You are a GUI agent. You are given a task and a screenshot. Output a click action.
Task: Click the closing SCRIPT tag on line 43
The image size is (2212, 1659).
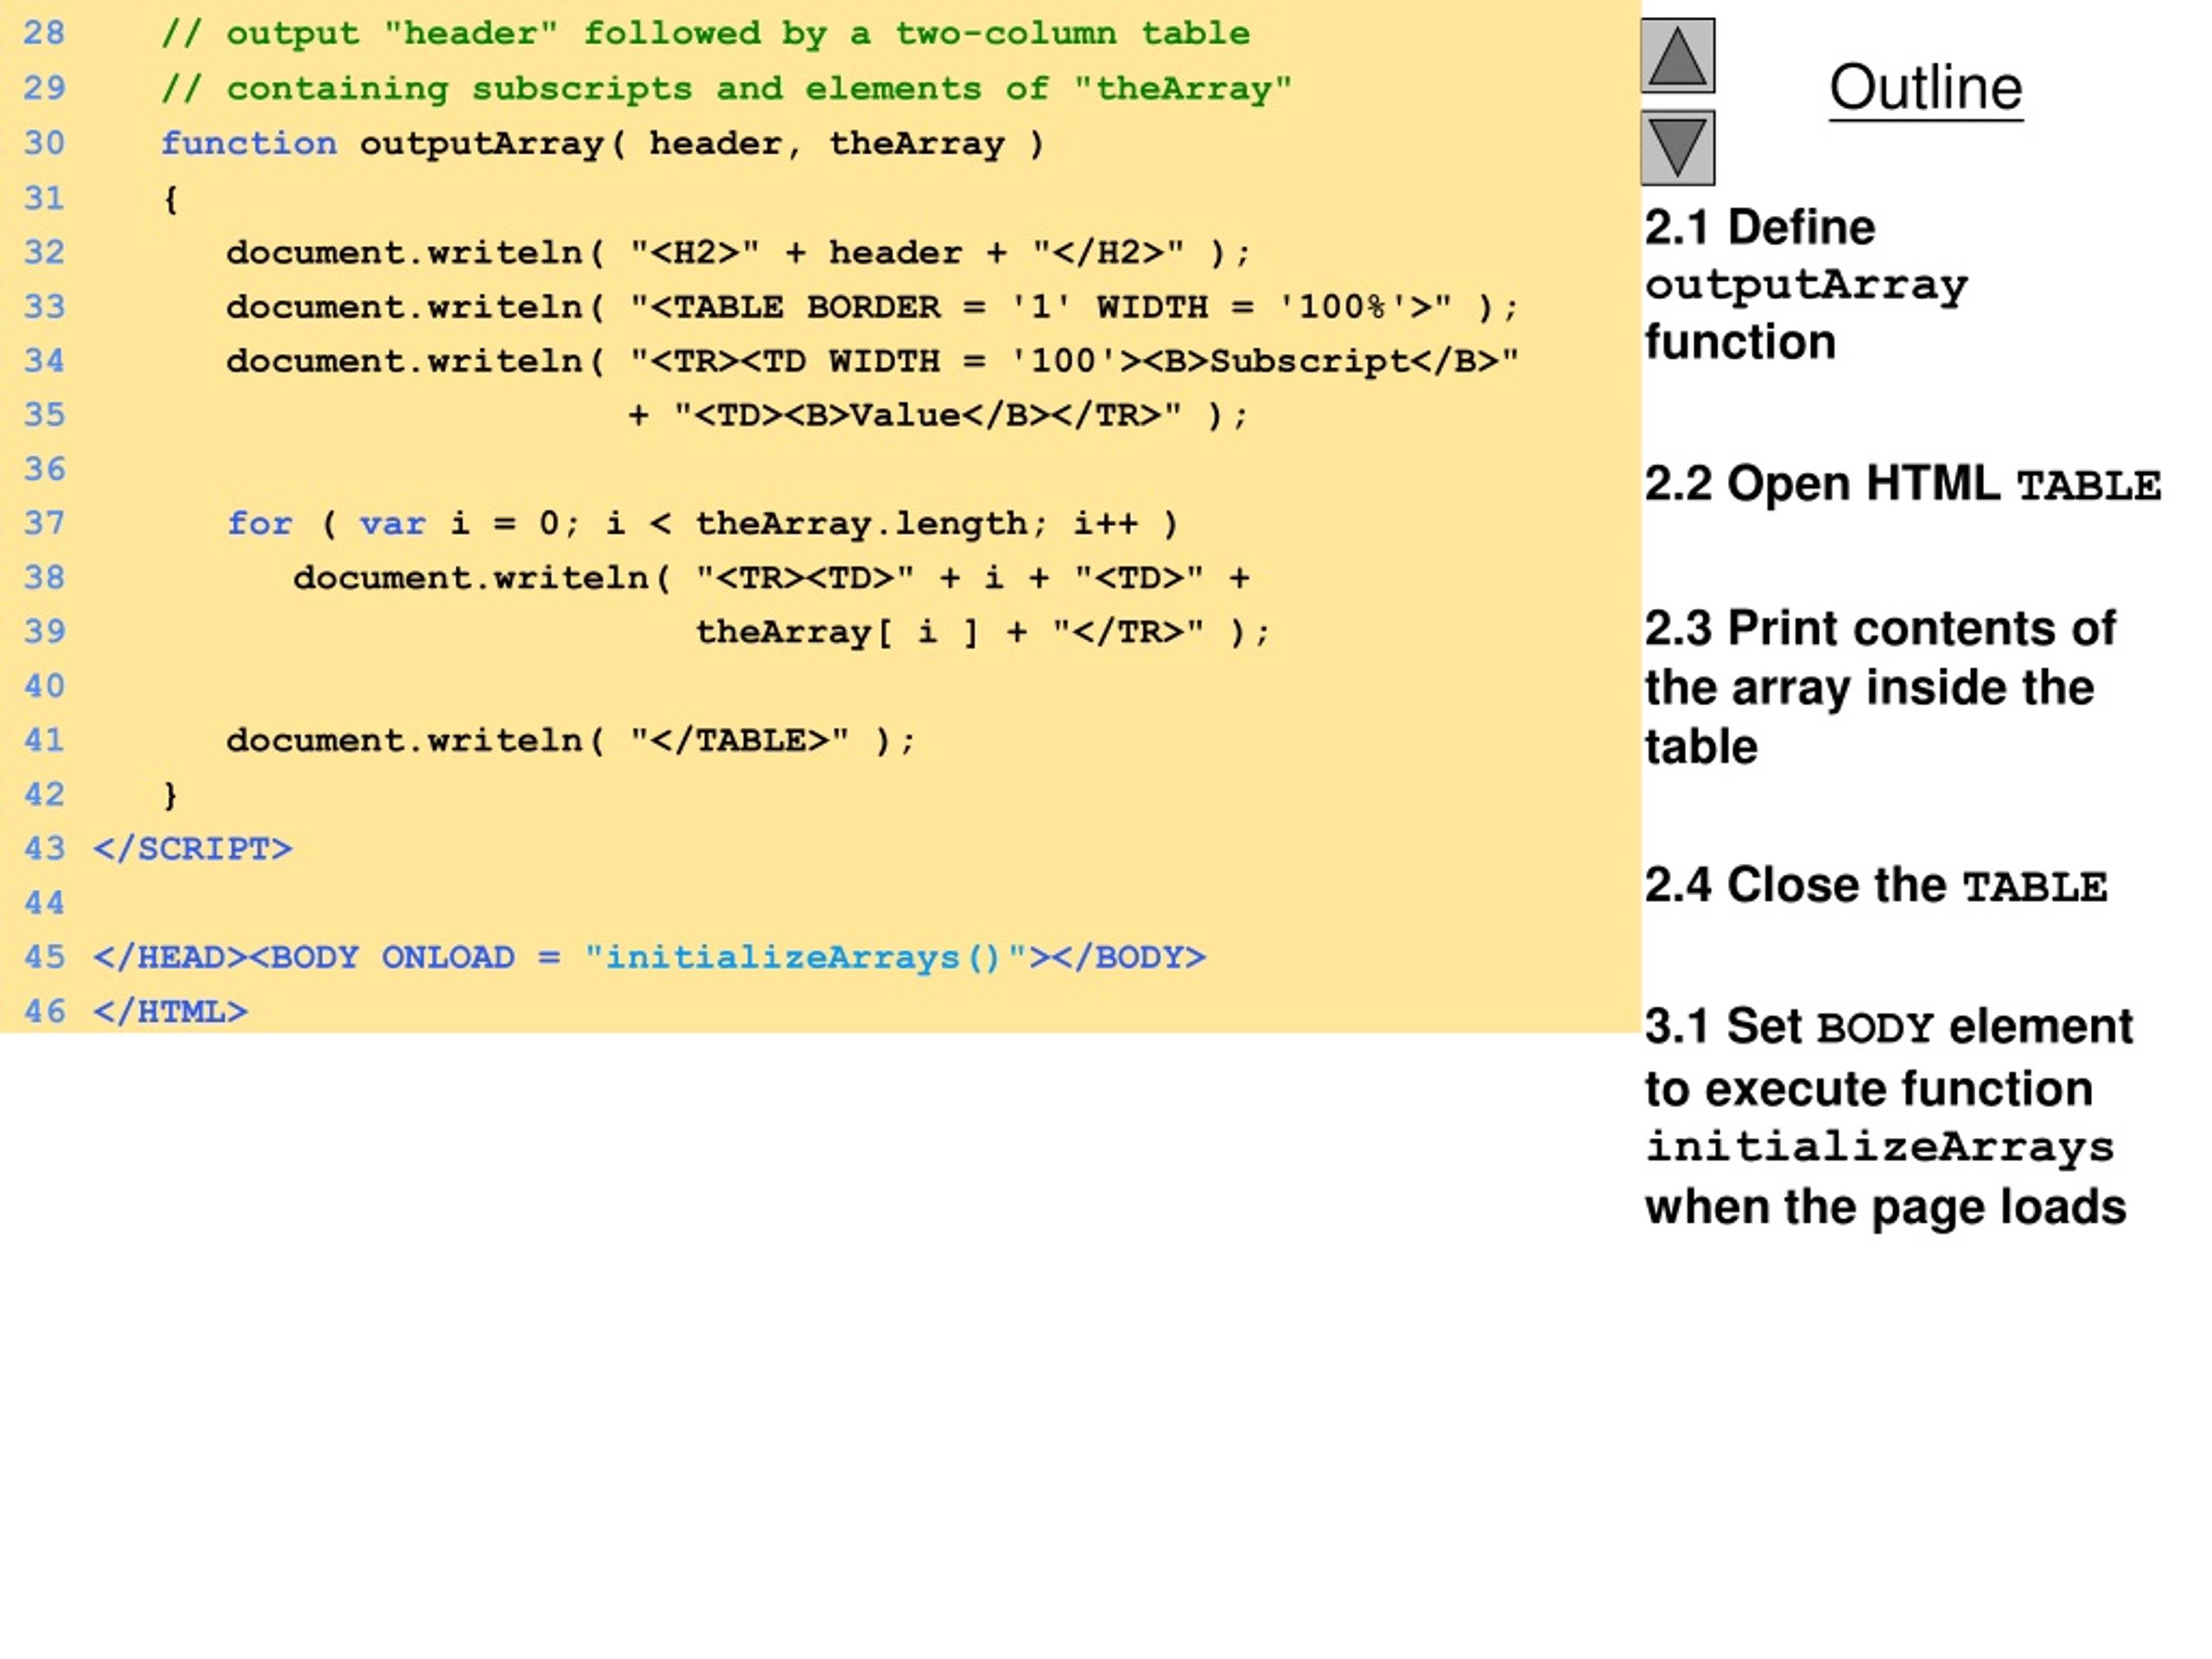coord(193,848)
